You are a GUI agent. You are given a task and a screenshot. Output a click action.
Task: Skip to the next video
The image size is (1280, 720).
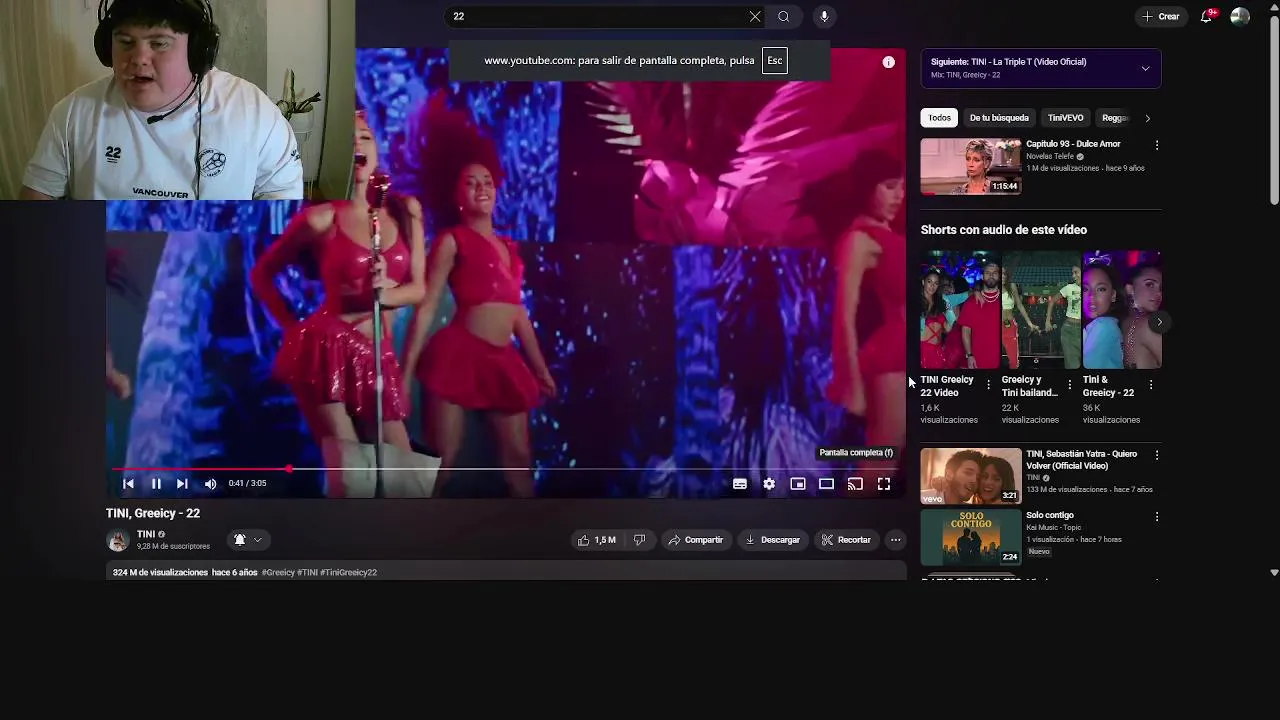tap(182, 483)
